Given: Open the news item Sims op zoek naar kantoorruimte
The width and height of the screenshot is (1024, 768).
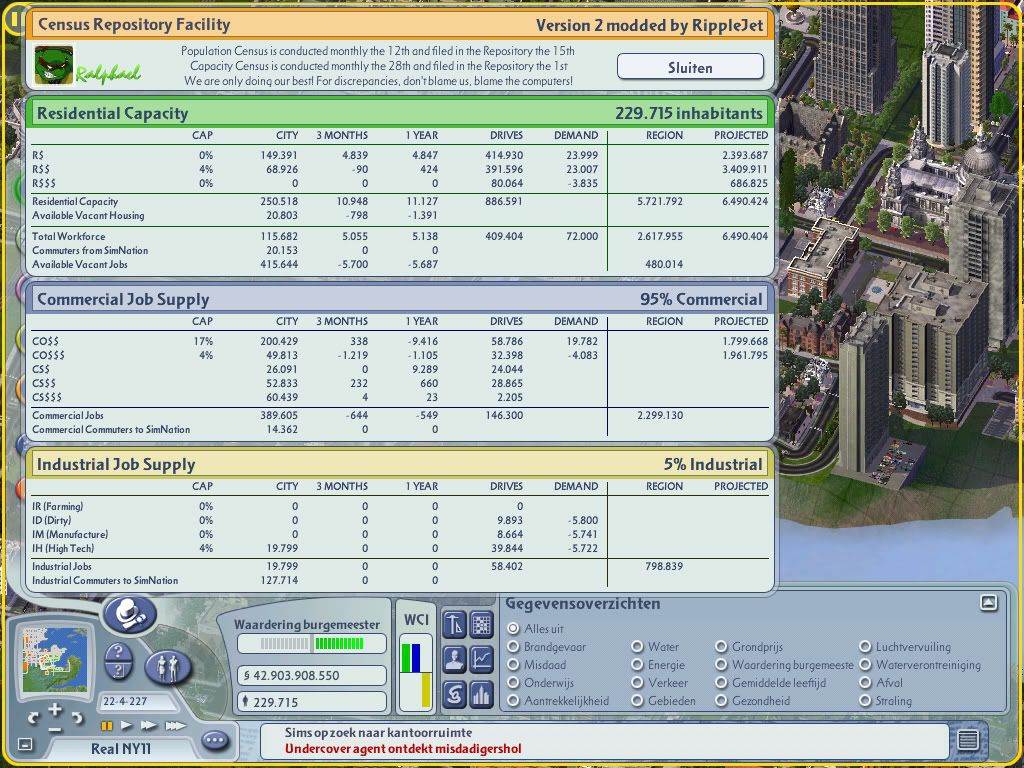Looking at the screenshot, I should (x=378, y=733).
